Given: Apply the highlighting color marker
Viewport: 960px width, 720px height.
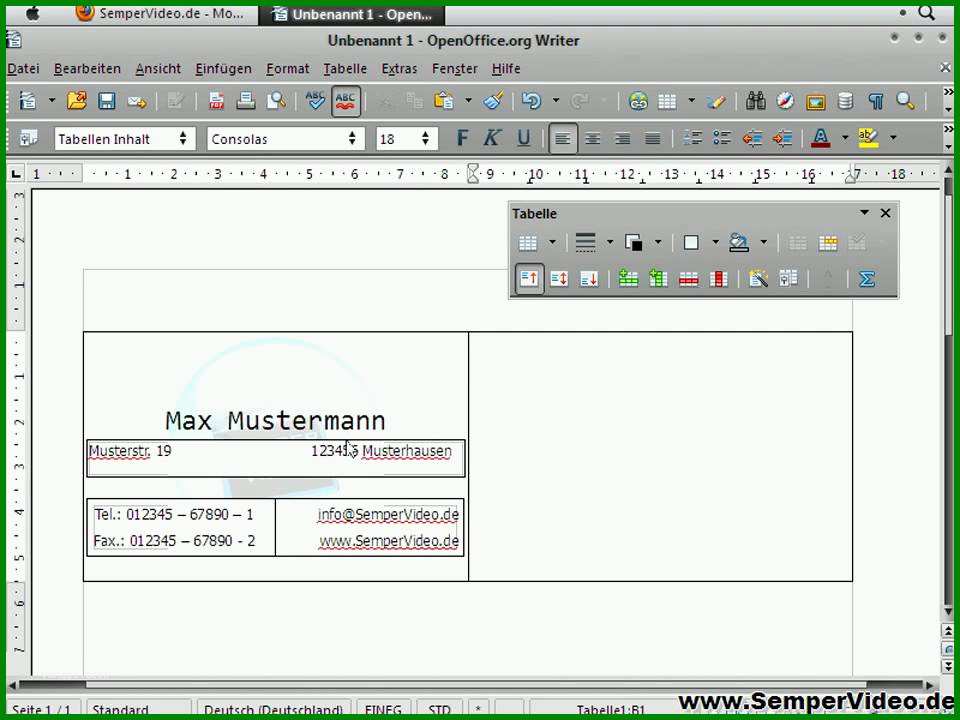Looking at the screenshot, I should (868, 138).
